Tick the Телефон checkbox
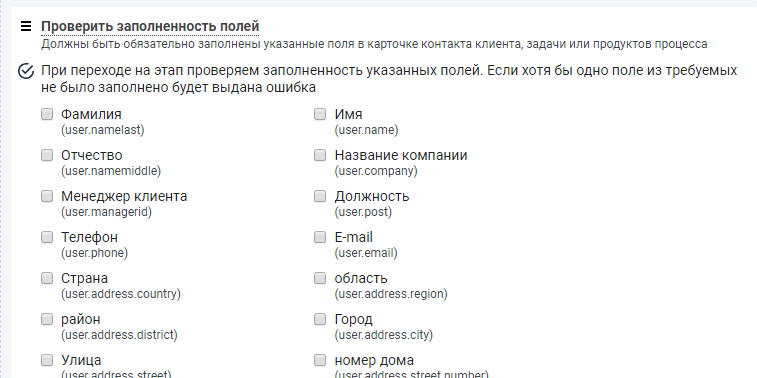 [x=47, y=237]
